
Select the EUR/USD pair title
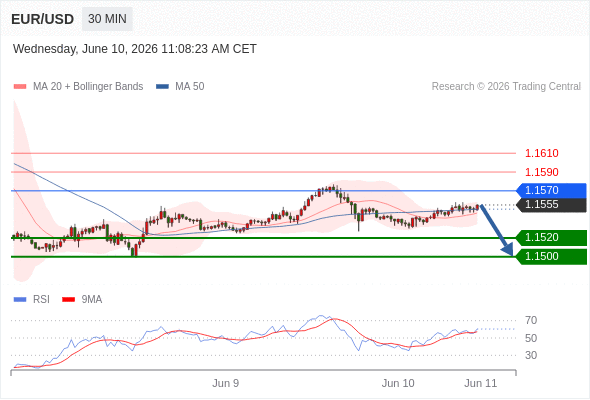43,19
